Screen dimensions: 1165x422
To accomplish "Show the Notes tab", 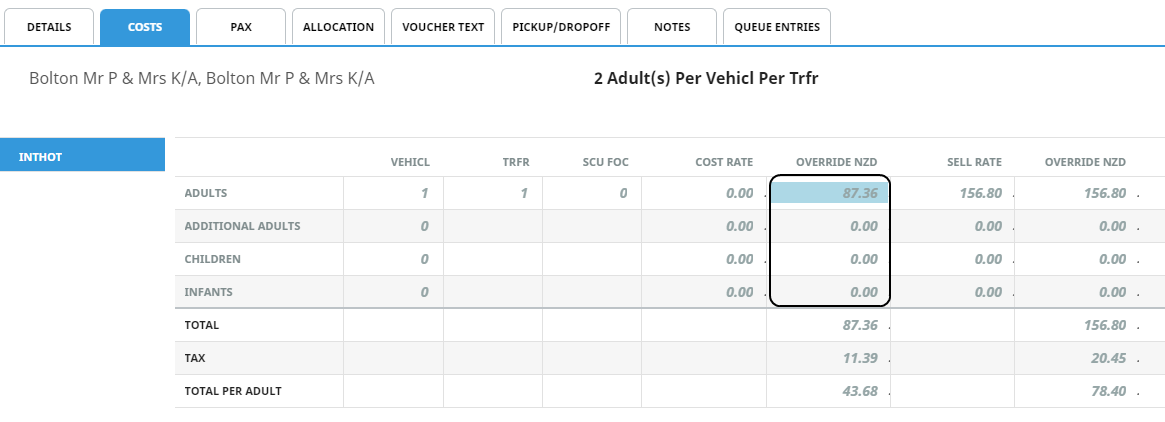I will 671,27.
